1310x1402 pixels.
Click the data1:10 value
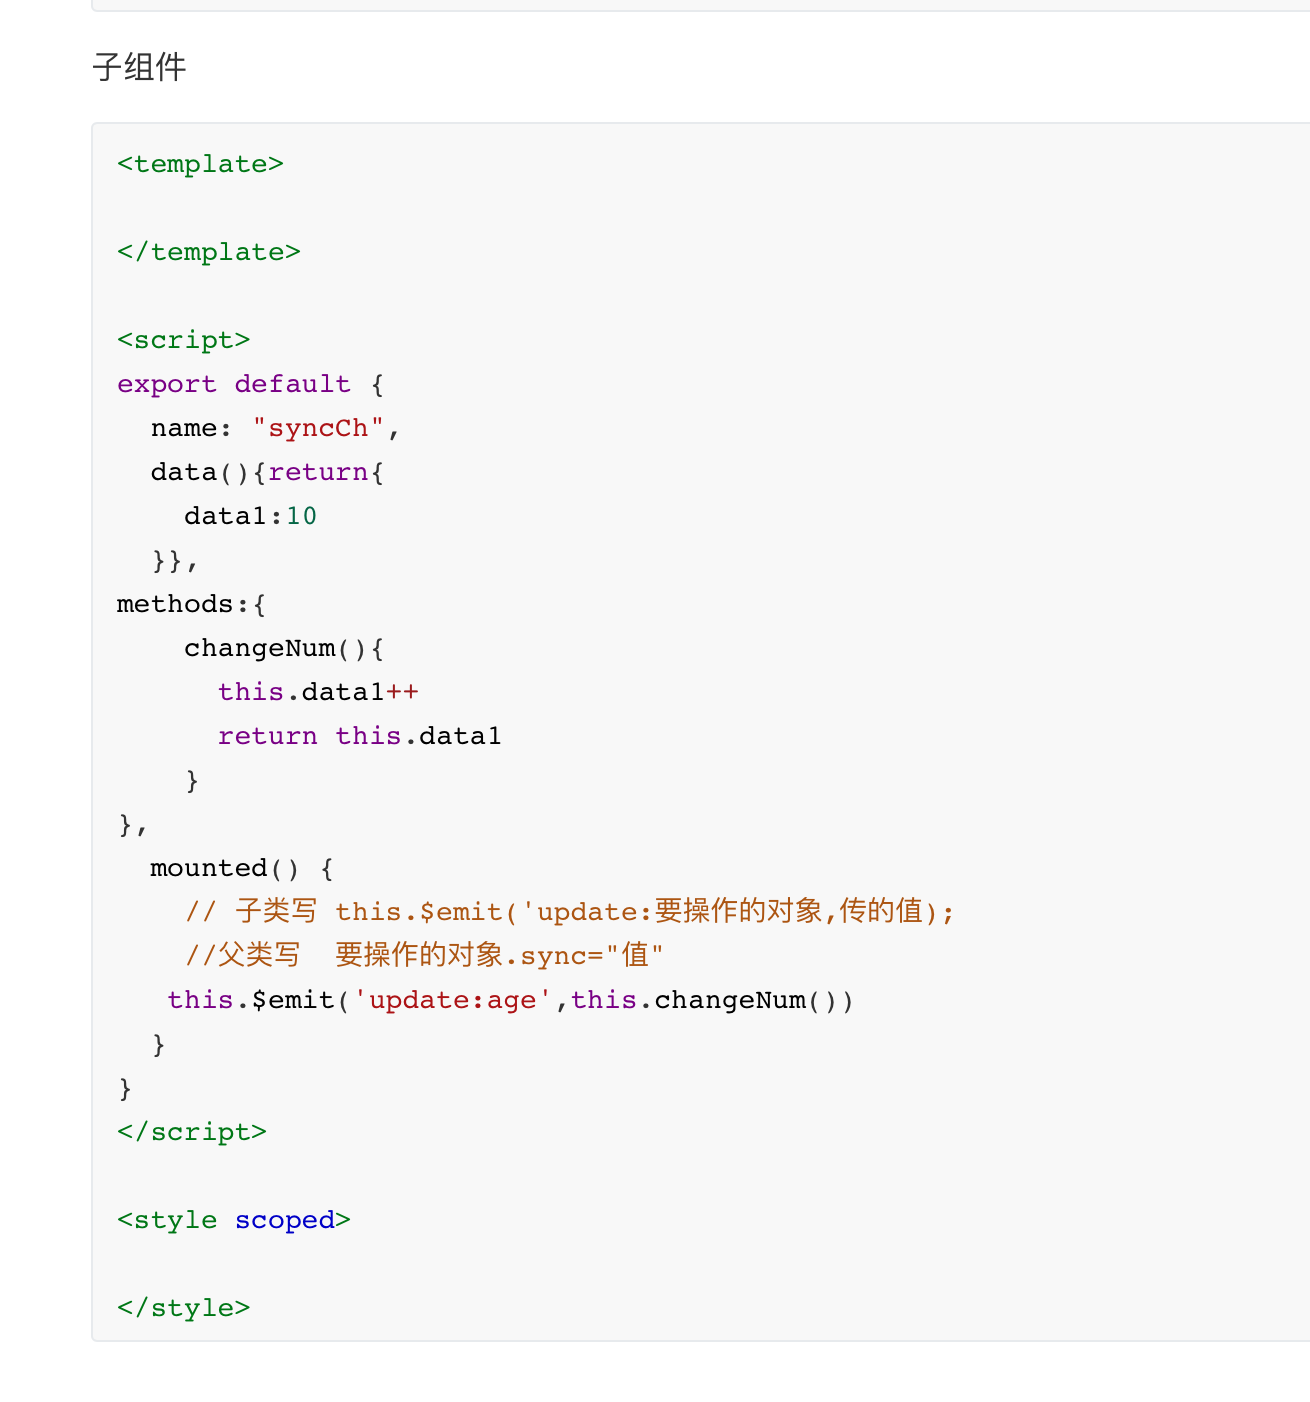(250, 516)
